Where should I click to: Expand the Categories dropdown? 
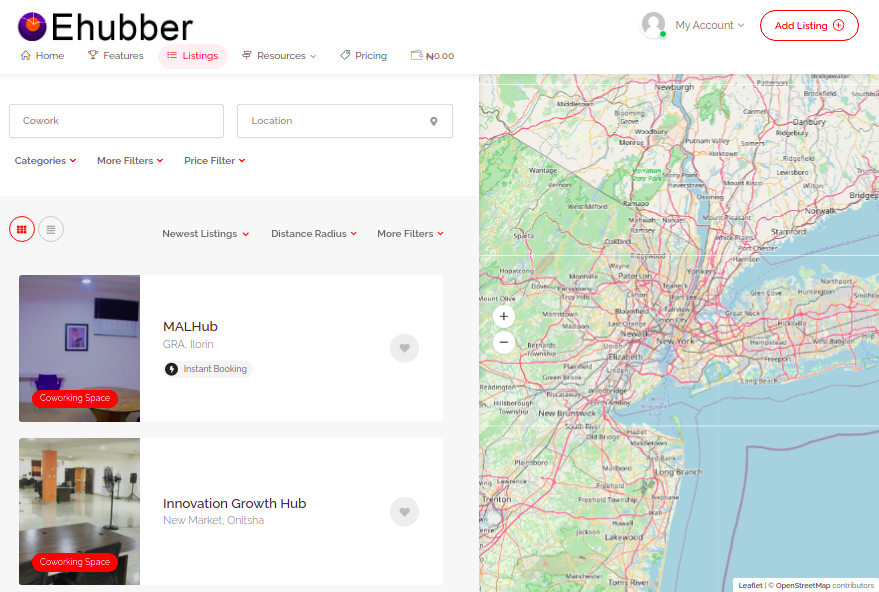[x=45, y=161]
